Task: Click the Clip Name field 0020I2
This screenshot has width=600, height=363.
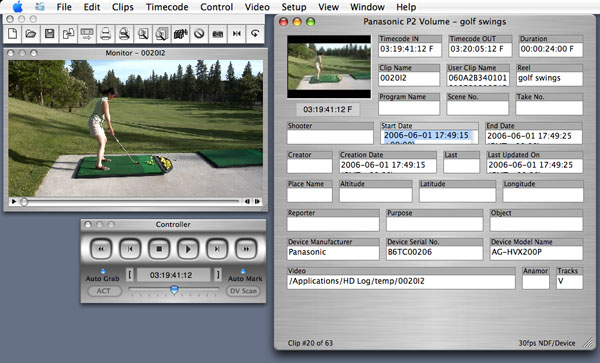Action: (x=409, y=78)
